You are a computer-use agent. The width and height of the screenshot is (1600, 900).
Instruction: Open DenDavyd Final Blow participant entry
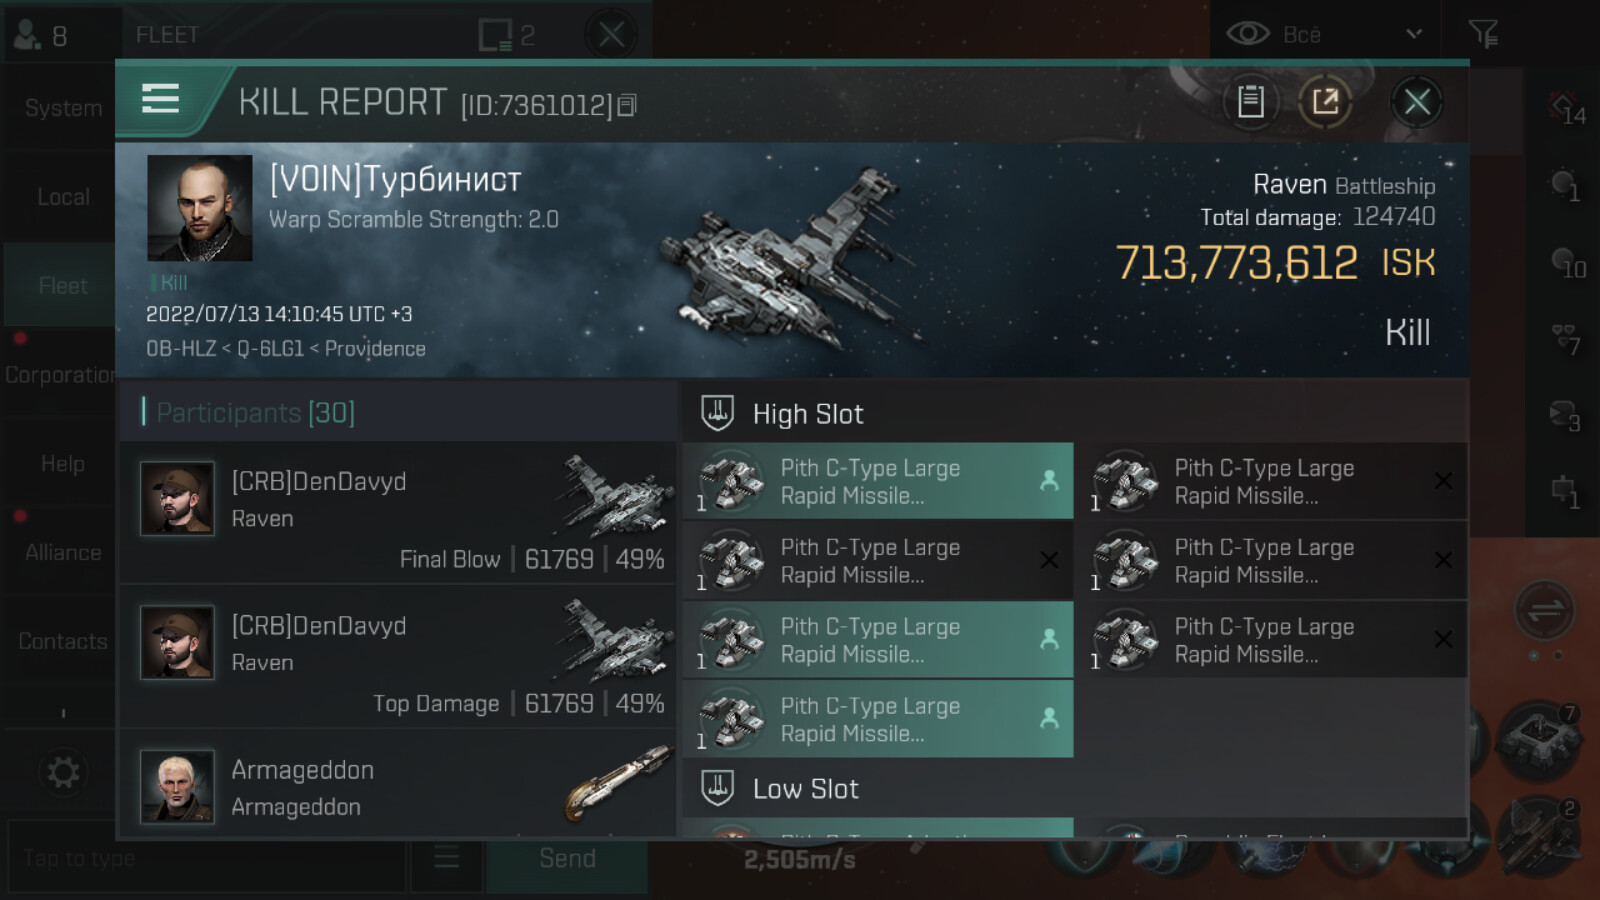(x=399, y=513)
